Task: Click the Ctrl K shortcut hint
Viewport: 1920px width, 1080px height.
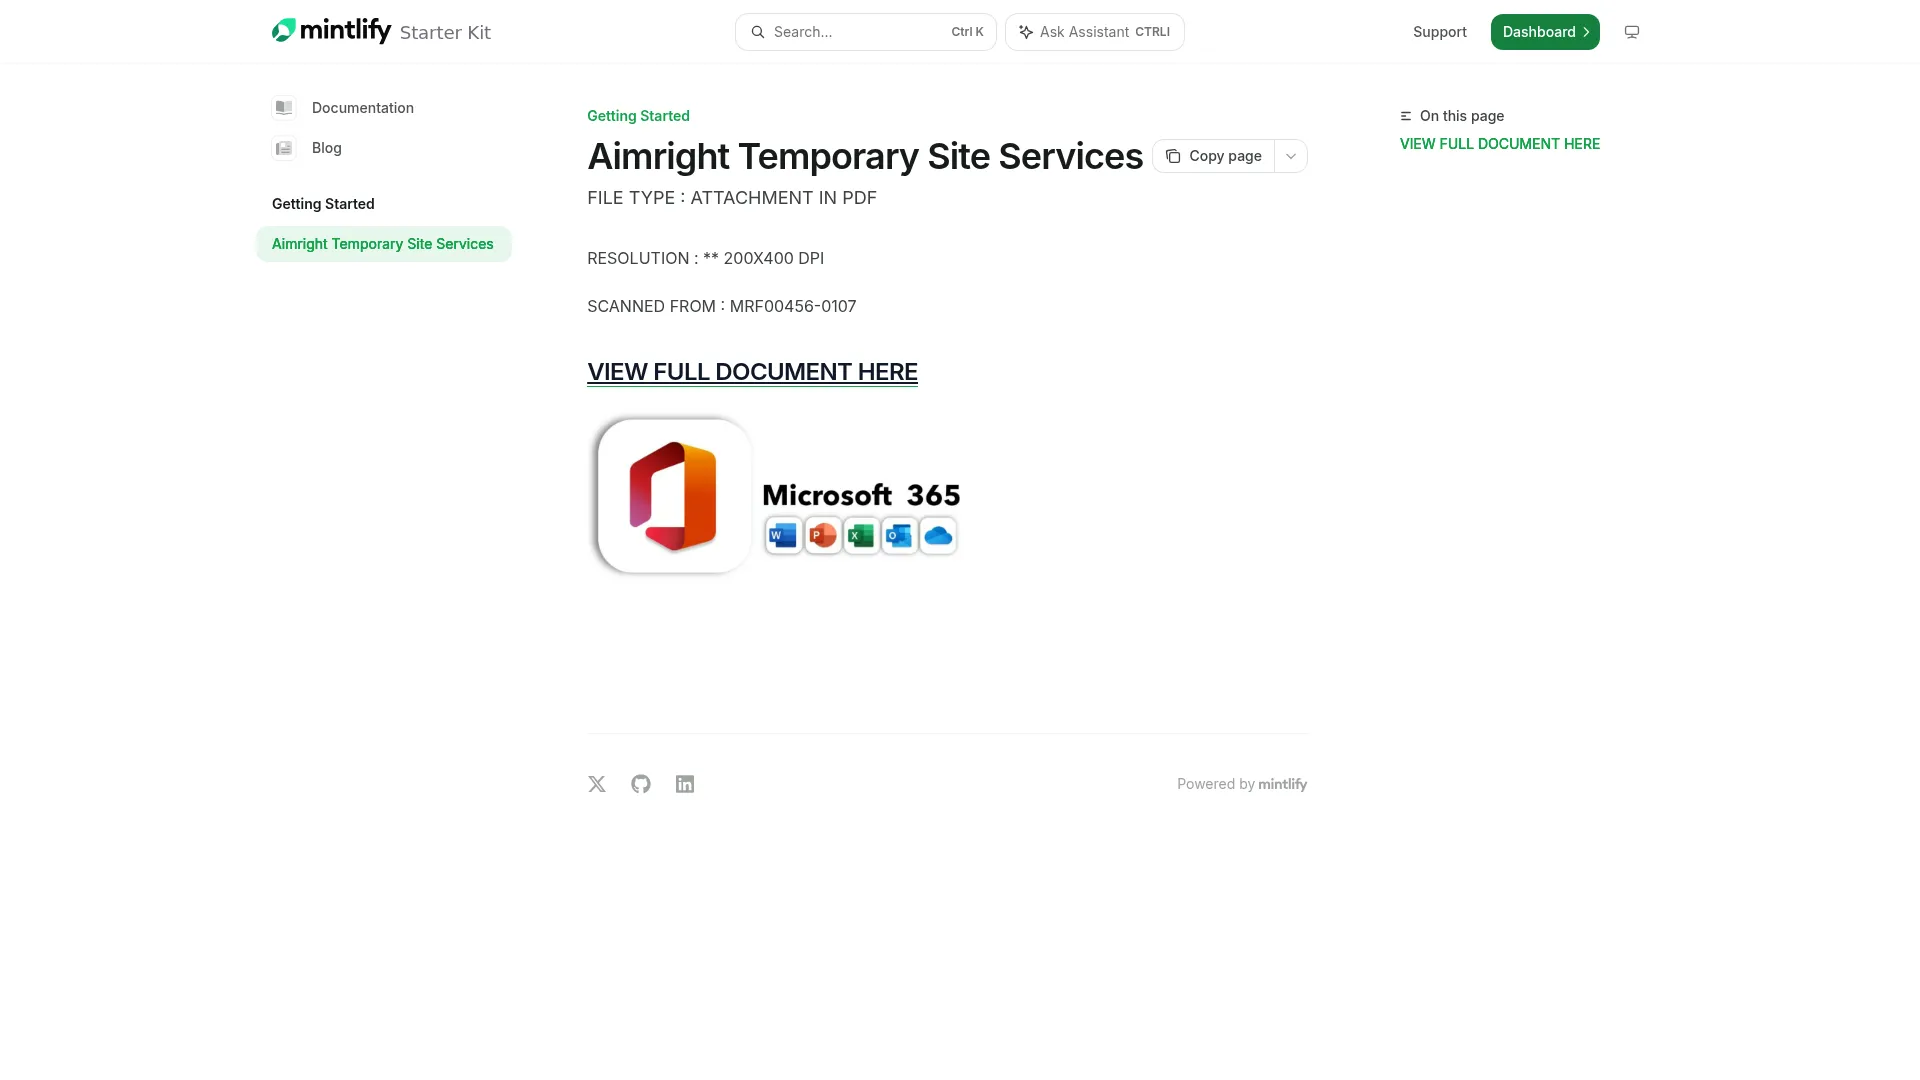Action: tap(967, 32)
